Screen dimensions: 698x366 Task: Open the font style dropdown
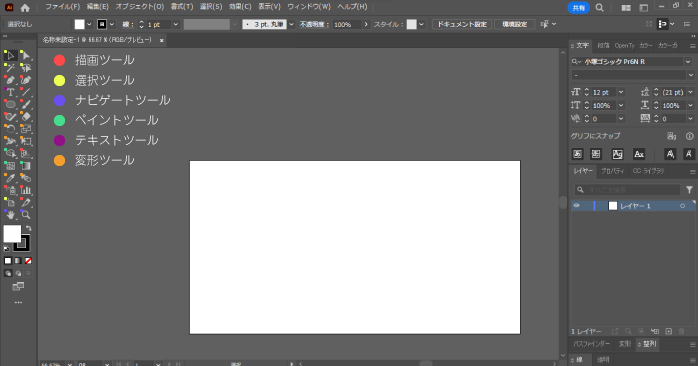690,75
